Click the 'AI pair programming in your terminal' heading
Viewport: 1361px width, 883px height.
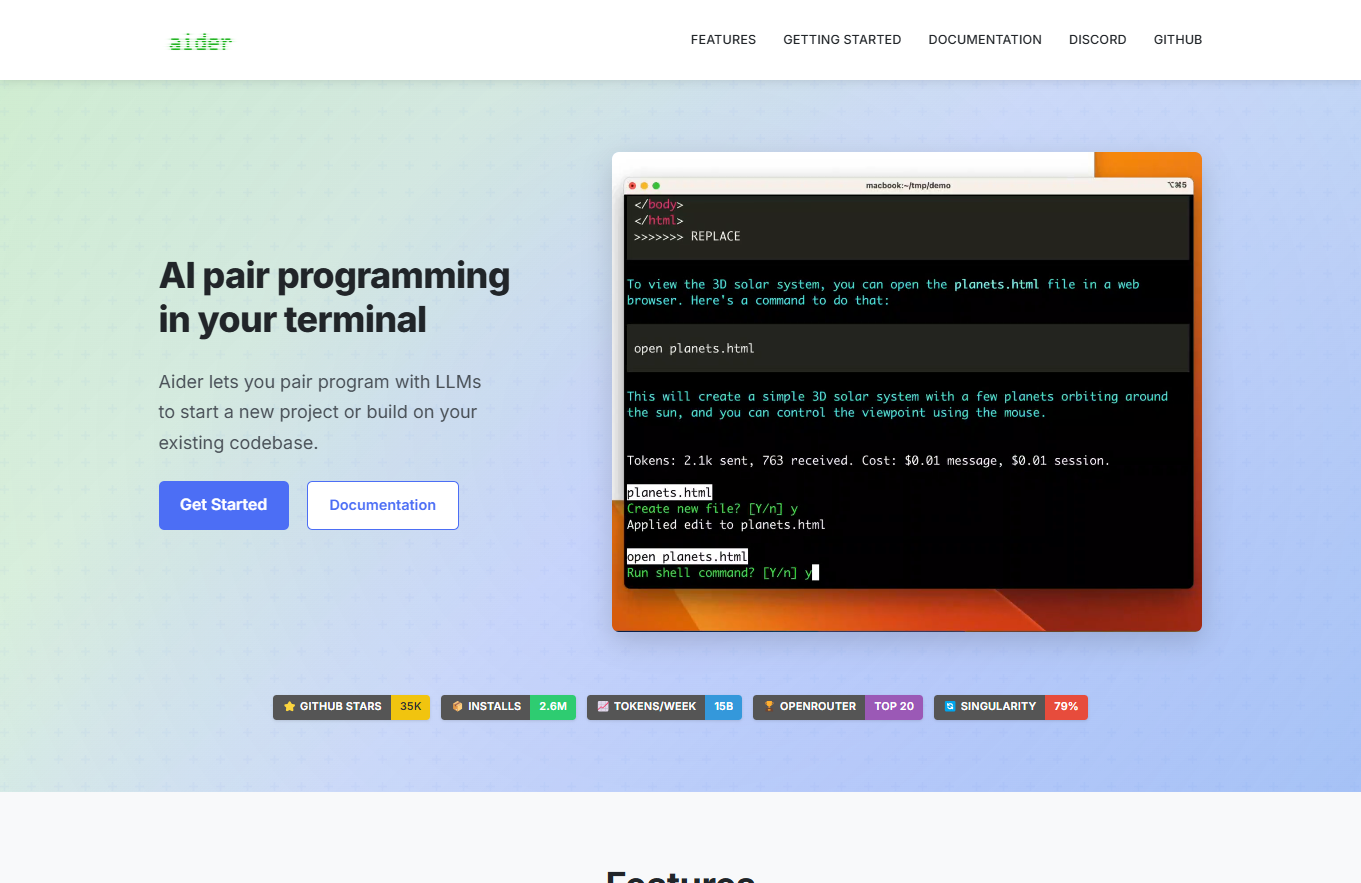click(x=334, y=297)
